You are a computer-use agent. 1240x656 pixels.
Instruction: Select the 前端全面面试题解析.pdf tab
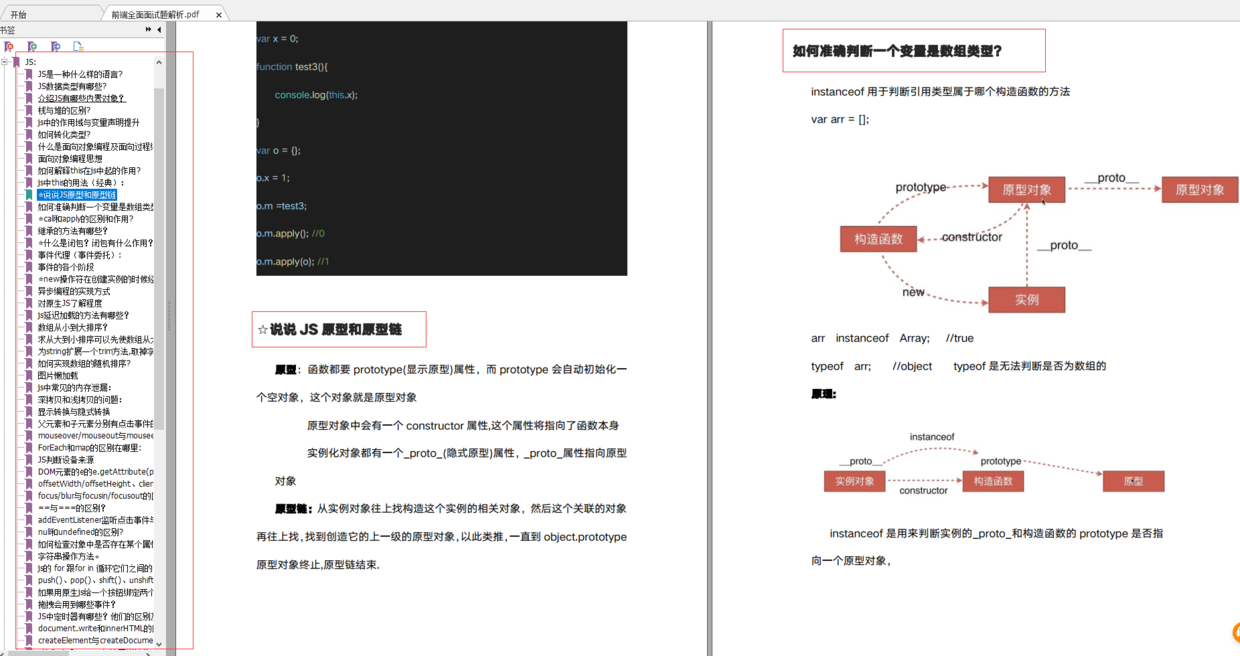click(x=155, y=15)
